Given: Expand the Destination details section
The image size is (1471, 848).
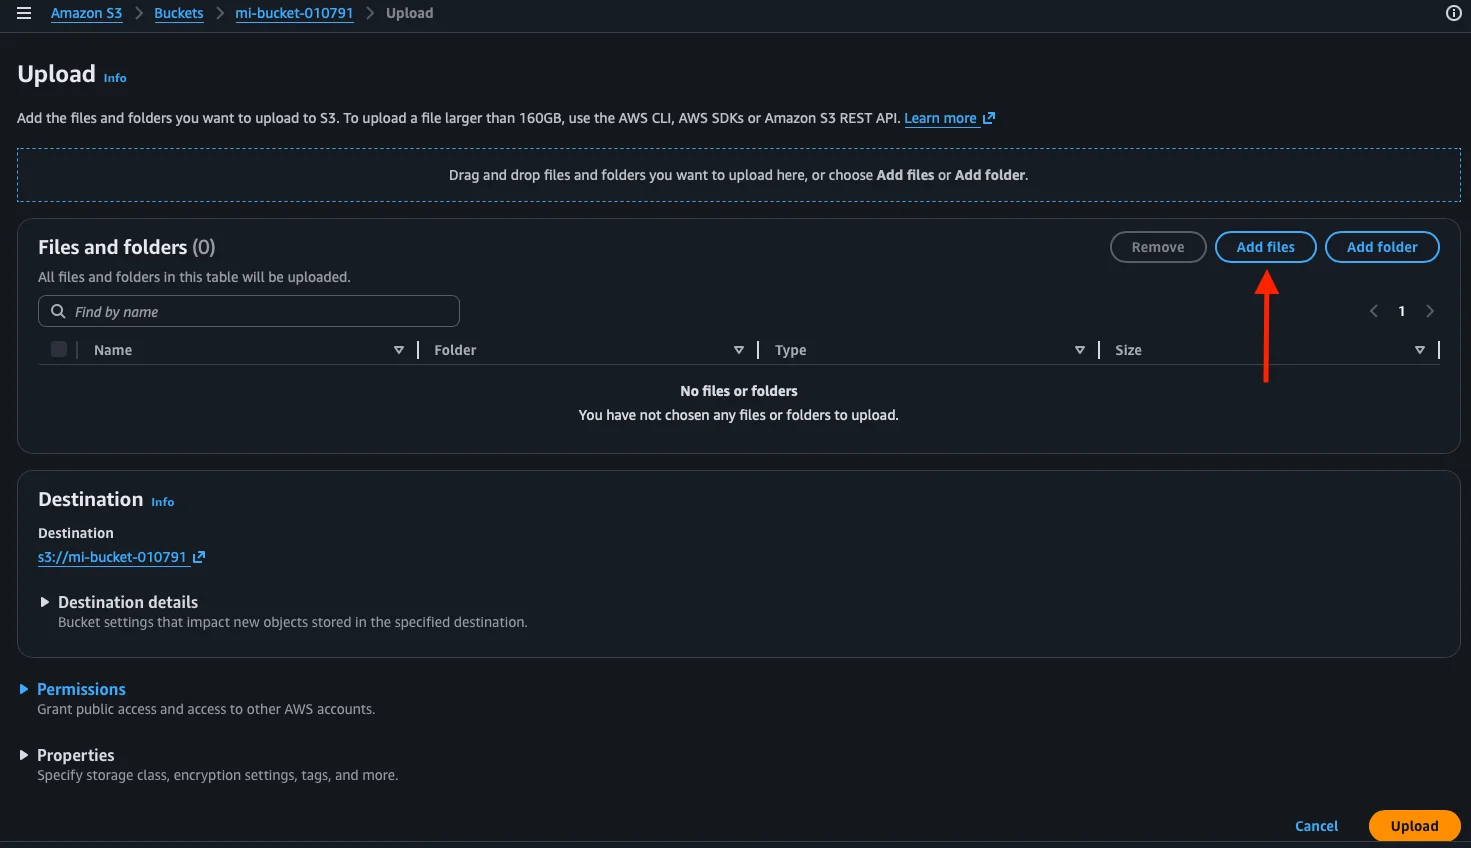Looking at the screenshot, I should coord(45,602).
